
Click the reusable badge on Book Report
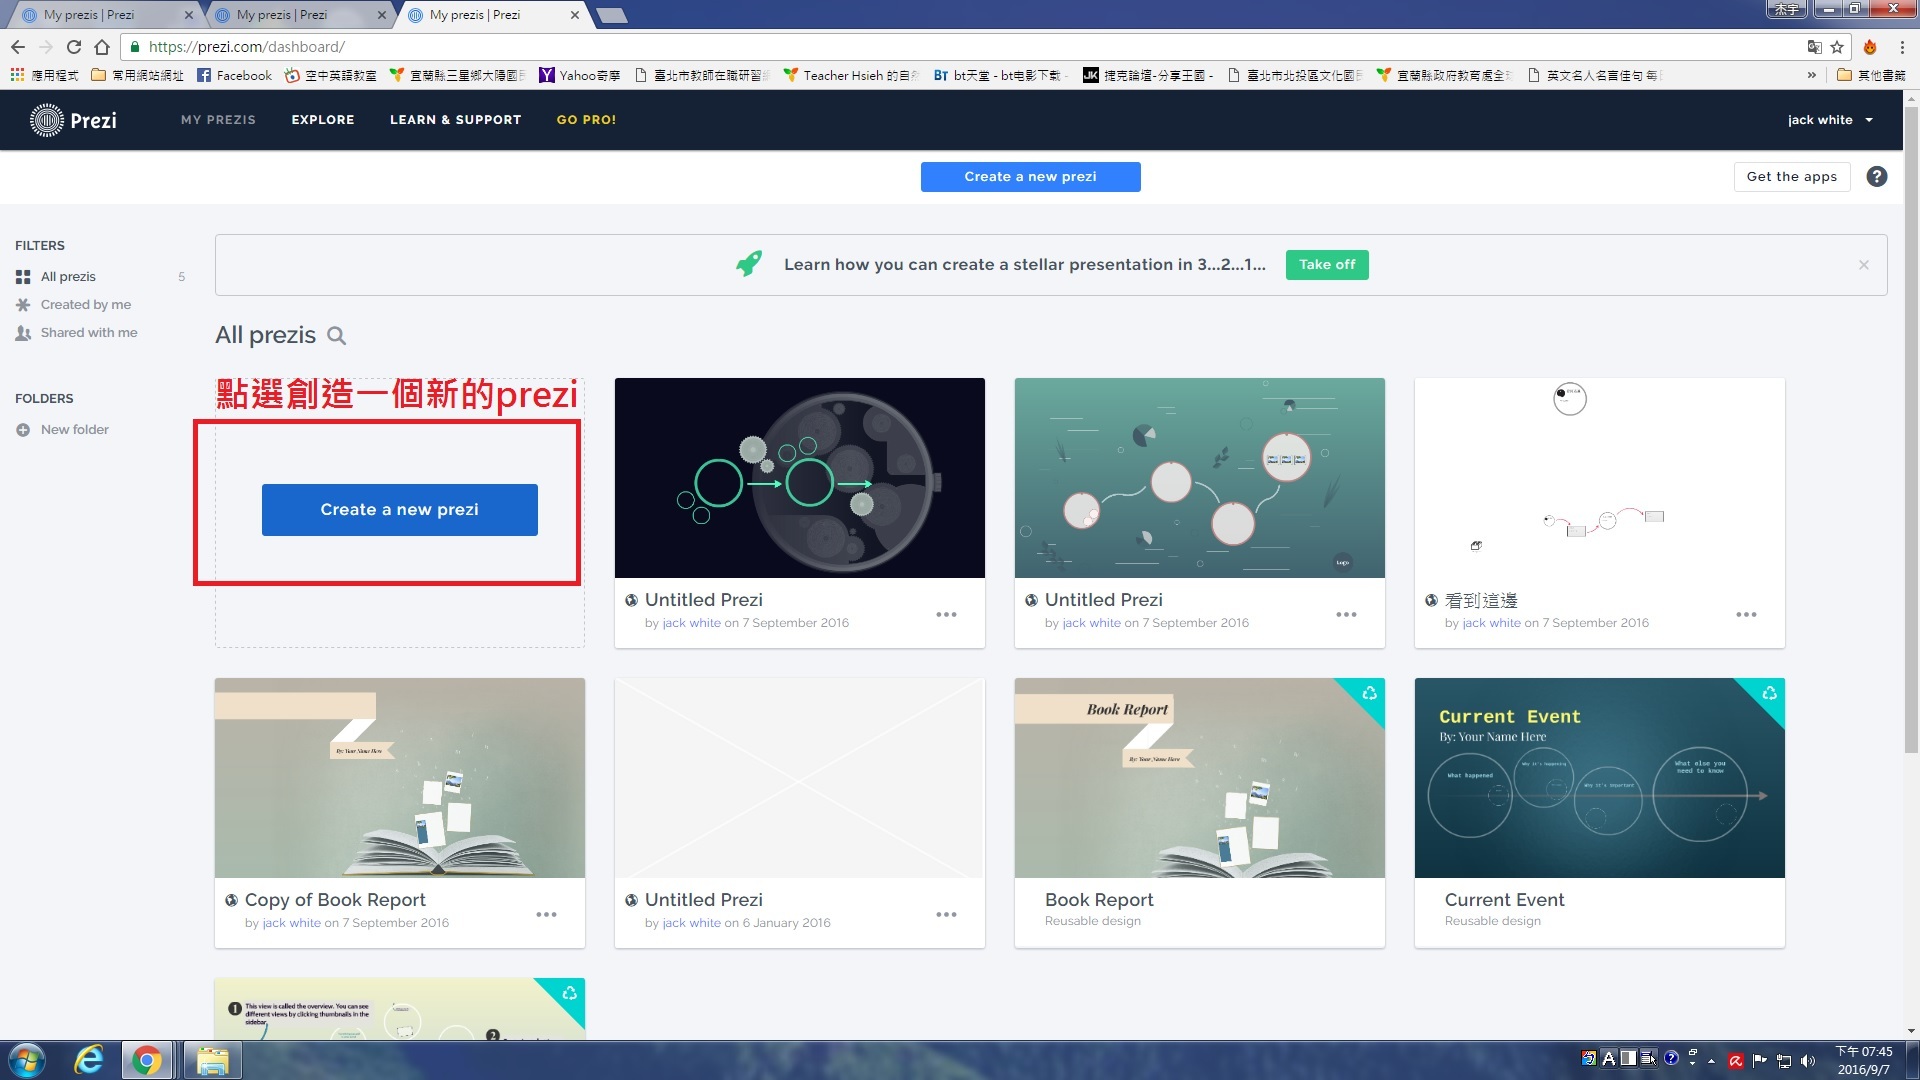[x=1369, y=693]
